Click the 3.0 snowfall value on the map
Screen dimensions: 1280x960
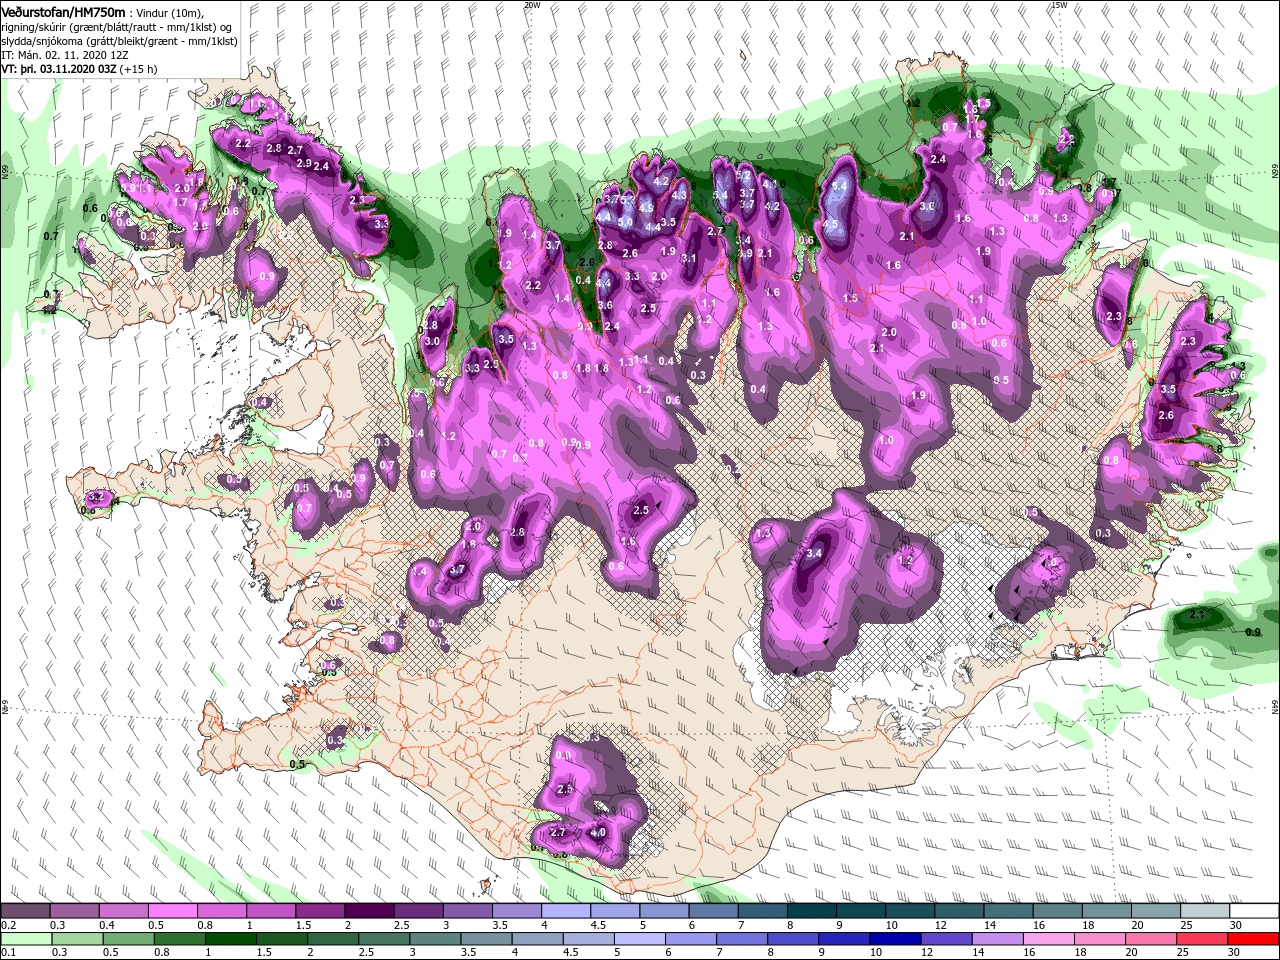click(x=432, y=341)
